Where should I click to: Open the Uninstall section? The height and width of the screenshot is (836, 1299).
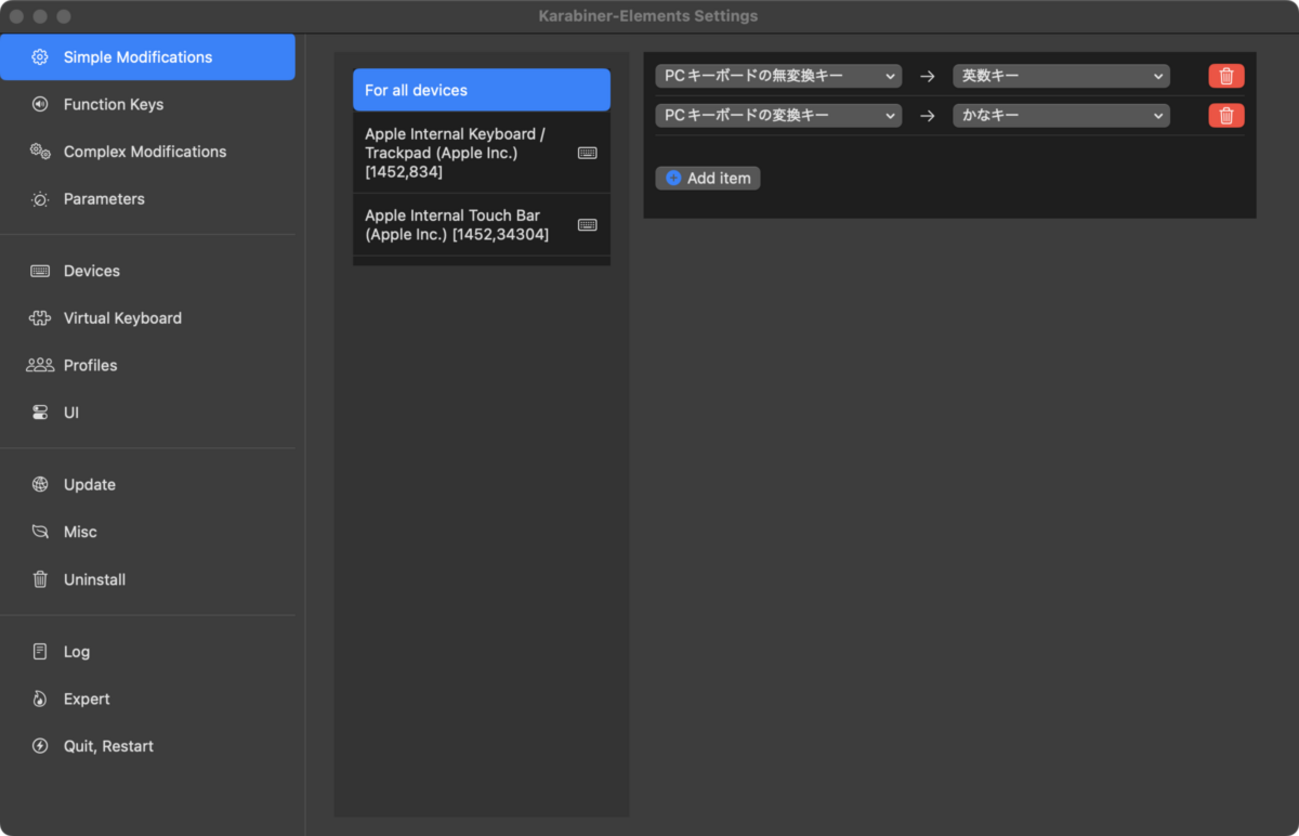[x=148, y=579]
